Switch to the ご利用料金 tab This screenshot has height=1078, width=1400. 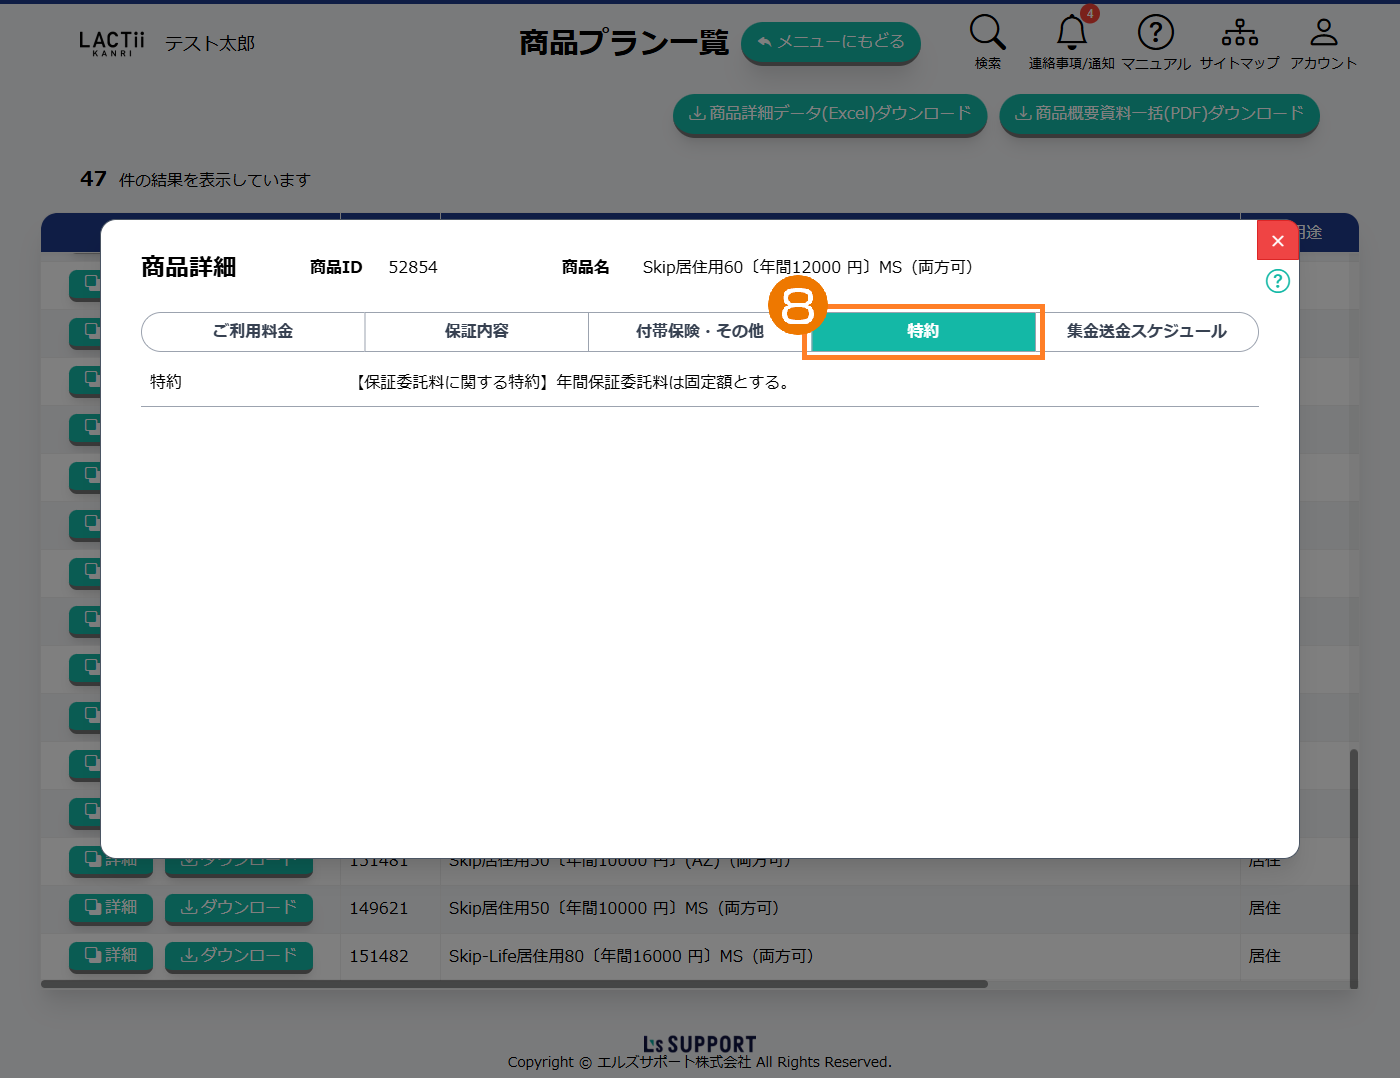pos(253,331)
